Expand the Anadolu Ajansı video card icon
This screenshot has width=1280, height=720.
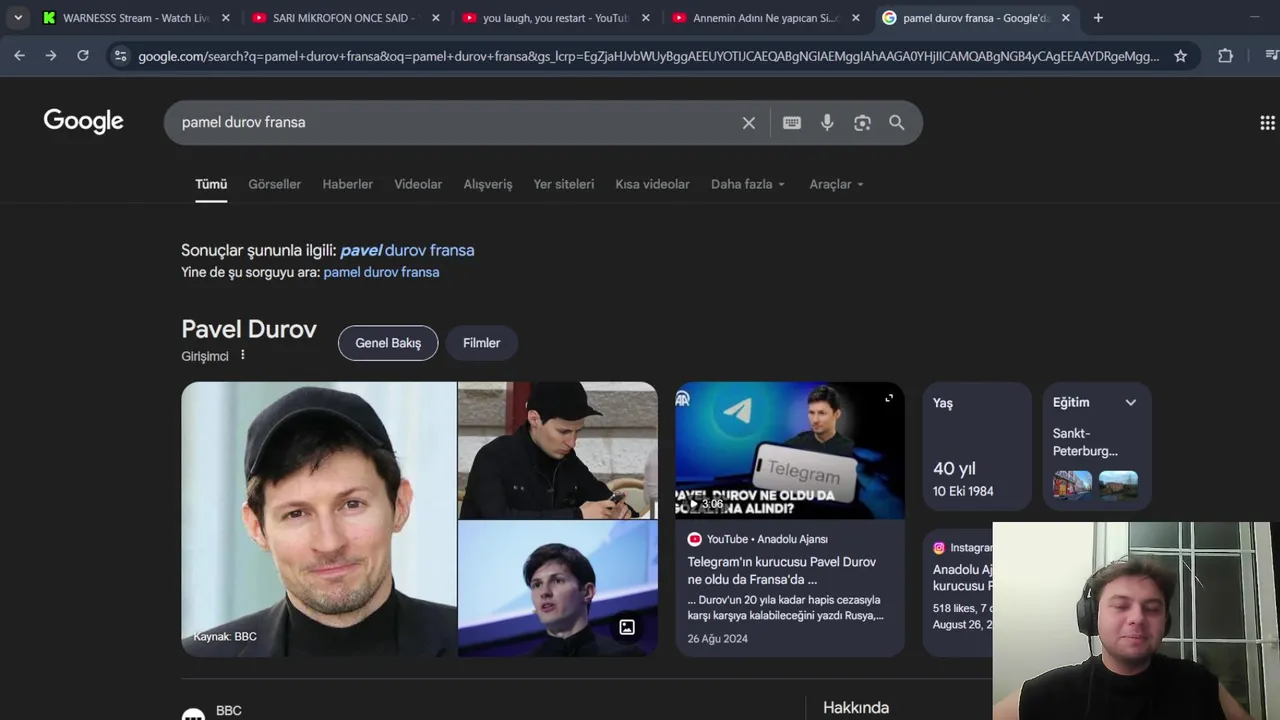(889, 398)
